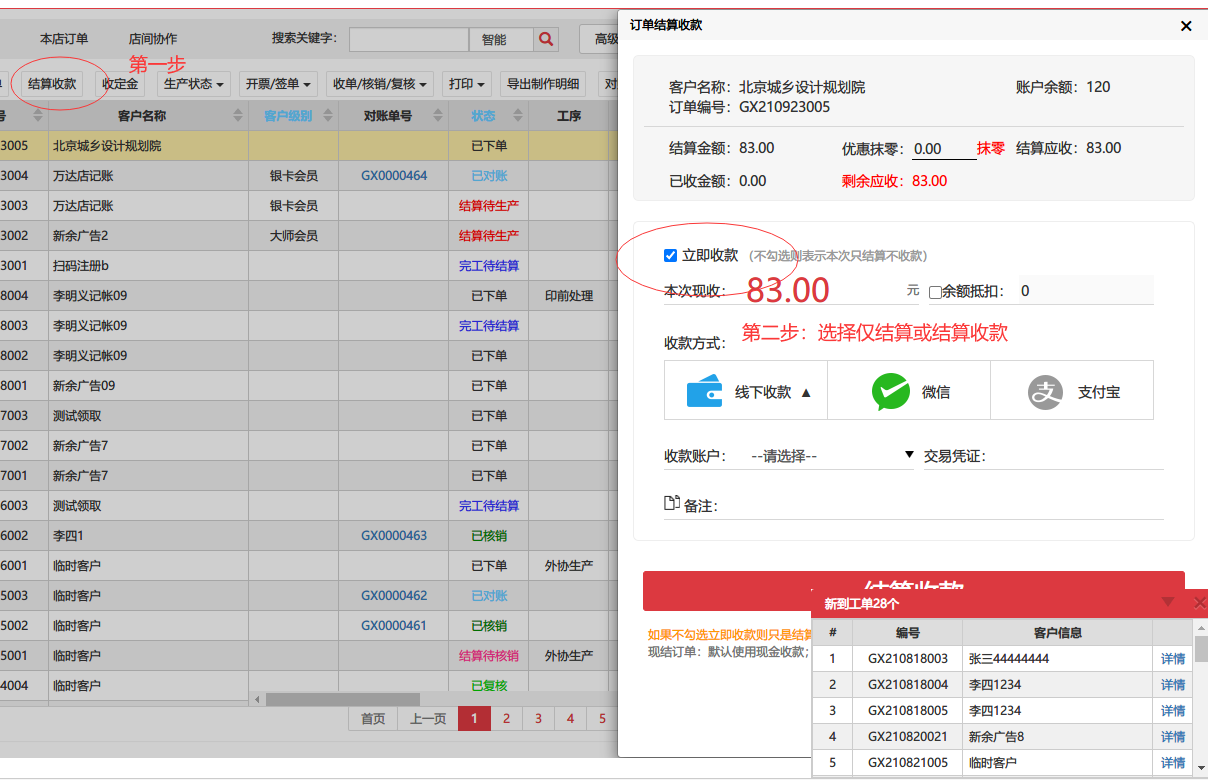Select the blue wallet 线下收款 icon
Image resolution: width=1208 pixels, height=780 pixels.
(x=704, y=391)
